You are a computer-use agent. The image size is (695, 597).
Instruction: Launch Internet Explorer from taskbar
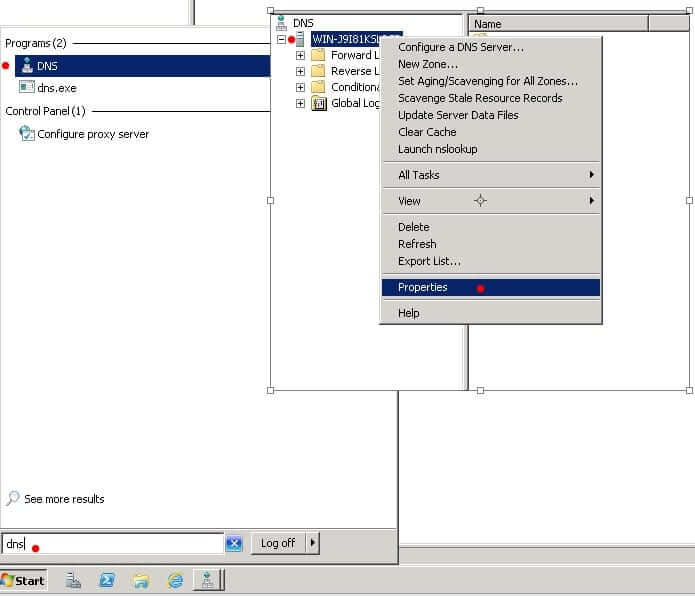pos(175,580)
